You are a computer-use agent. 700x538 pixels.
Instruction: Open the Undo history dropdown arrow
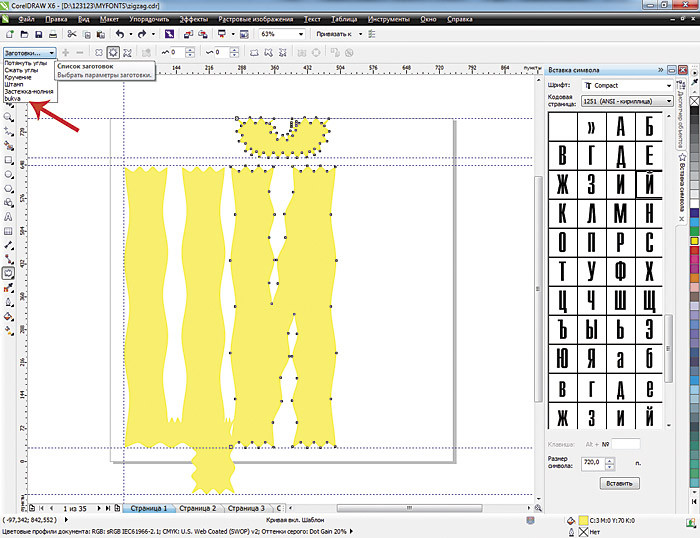[130, 34]
